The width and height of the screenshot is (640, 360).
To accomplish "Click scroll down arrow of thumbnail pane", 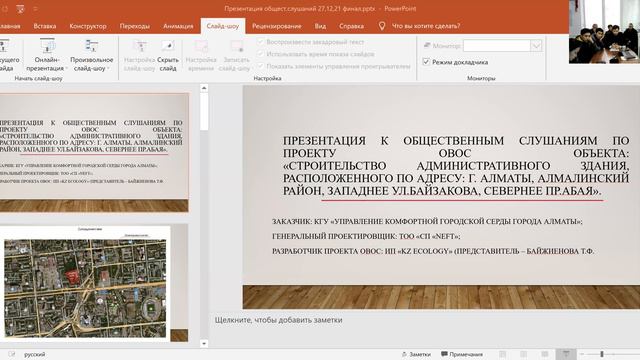I will click(x=204, y=344).
